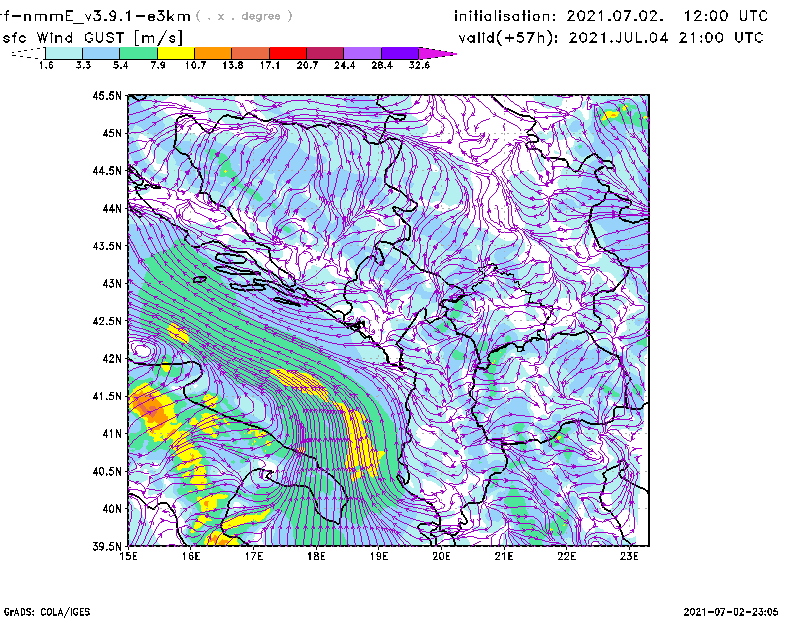Screen dimensions: 800x618
Task: Select the green 5.4–7.9 legend swatch
Action: pos(139,53)
